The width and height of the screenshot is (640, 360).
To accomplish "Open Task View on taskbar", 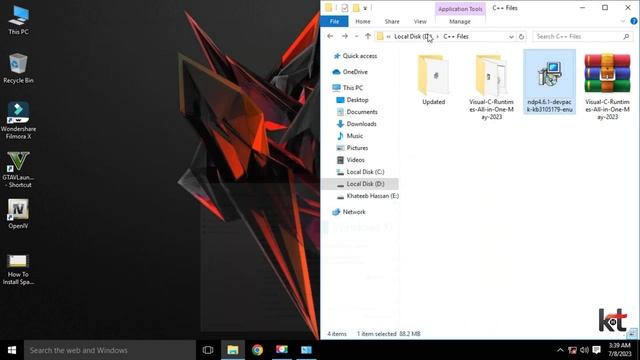I will [208, 350].
